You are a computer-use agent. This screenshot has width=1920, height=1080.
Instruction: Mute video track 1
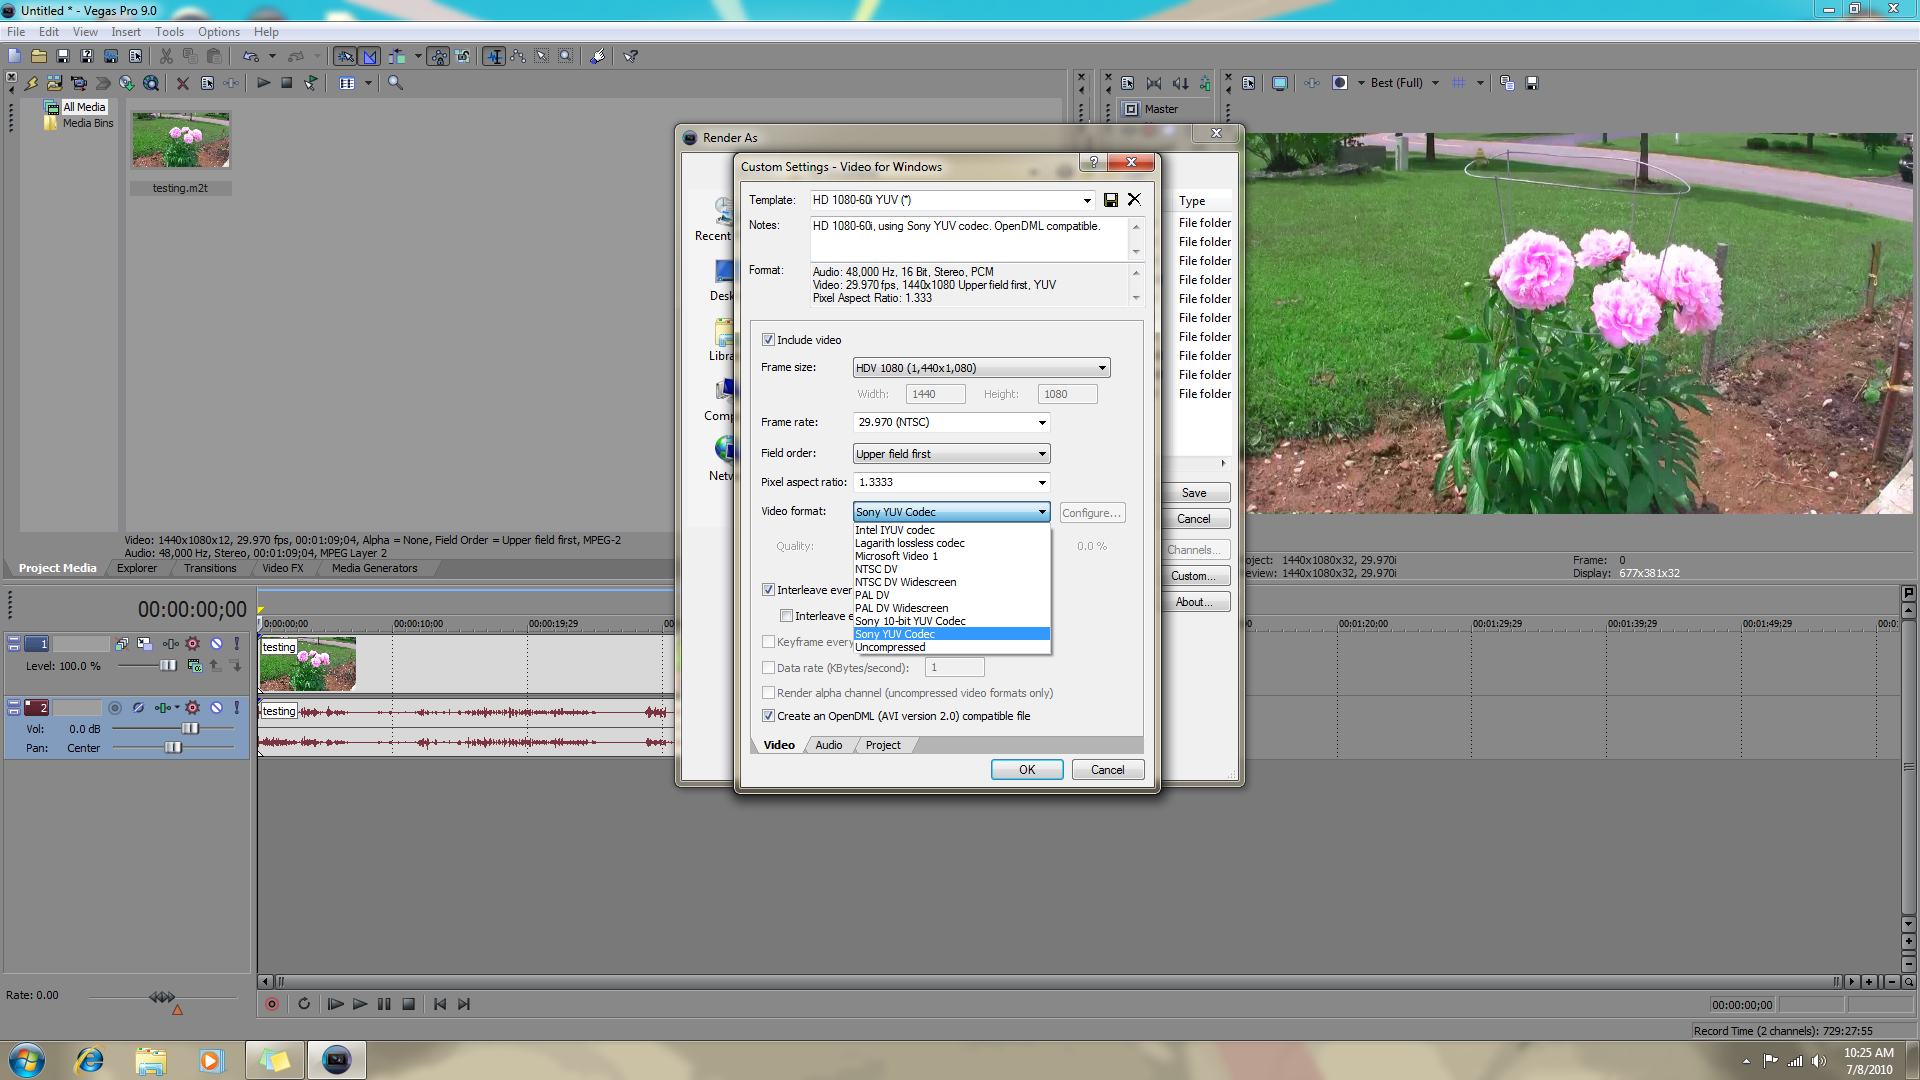[216, 644]
